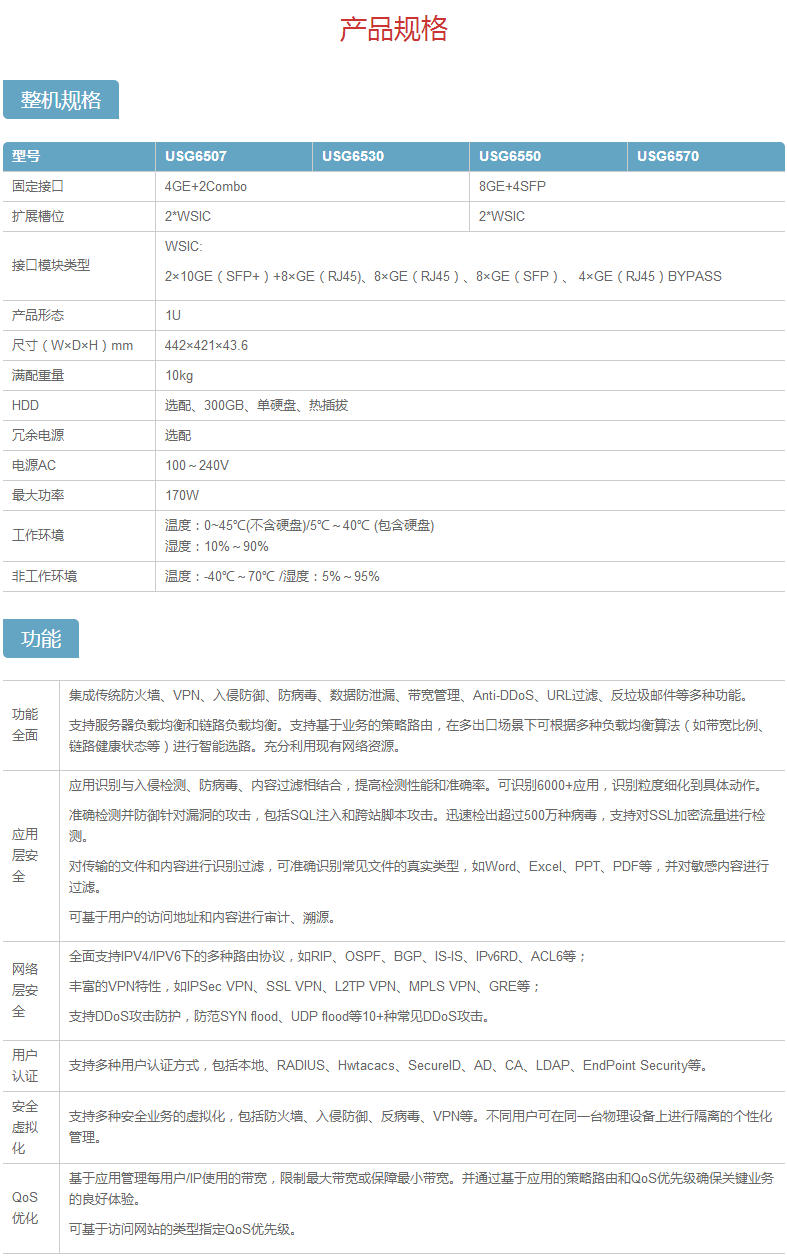This screenshot has height=1258, width=787.
Task: Click the 冗余电源 row label
Action: pos(38,435)
